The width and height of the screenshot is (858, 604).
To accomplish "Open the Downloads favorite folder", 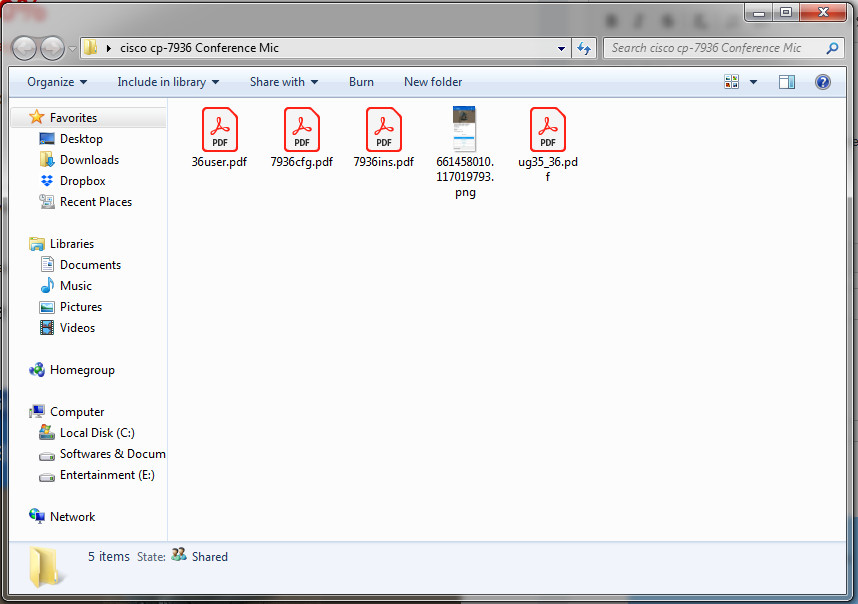I will (x=88, y=160).
